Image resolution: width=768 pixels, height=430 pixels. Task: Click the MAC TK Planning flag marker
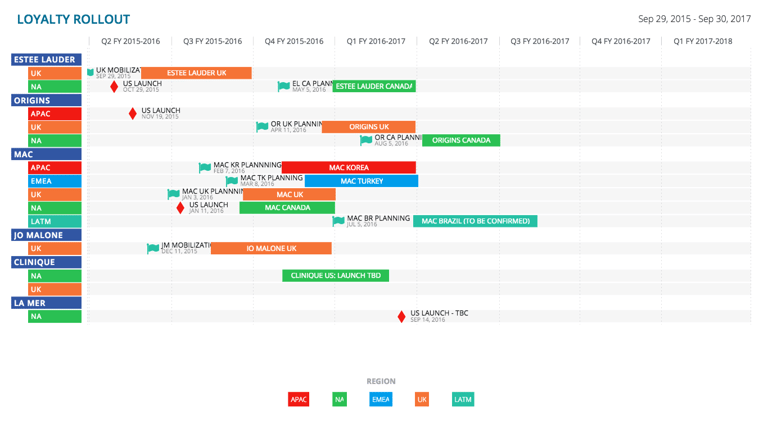tap(232, 181)
